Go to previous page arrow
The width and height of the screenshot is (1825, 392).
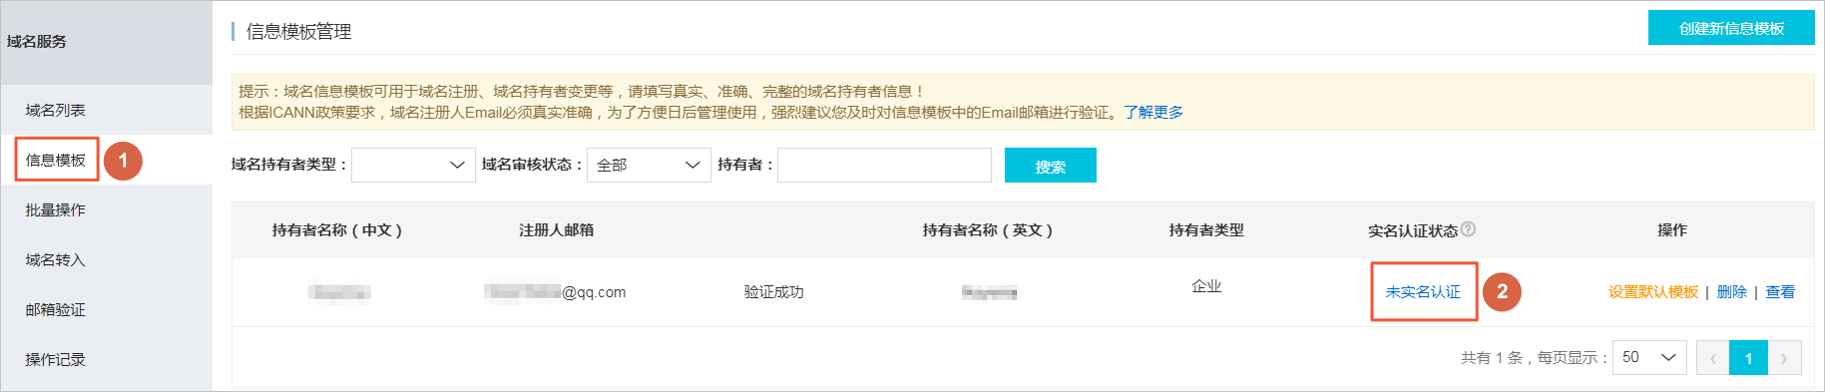(1712, 358)
